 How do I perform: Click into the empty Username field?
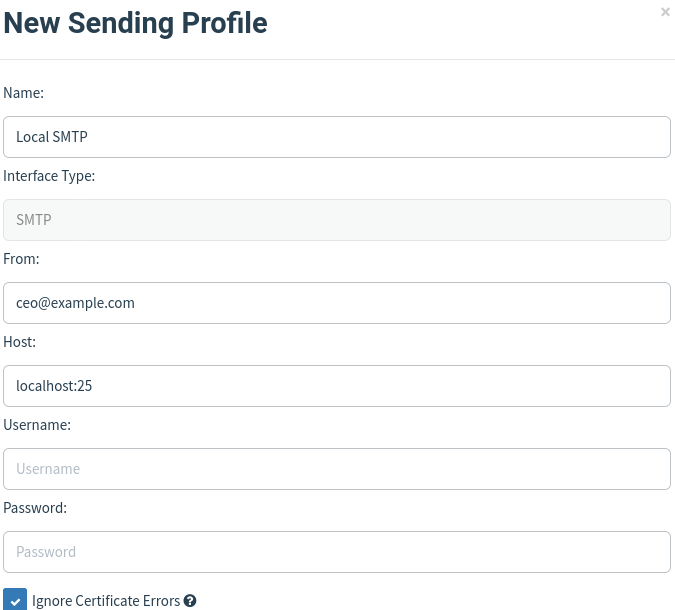pos(336,469)
